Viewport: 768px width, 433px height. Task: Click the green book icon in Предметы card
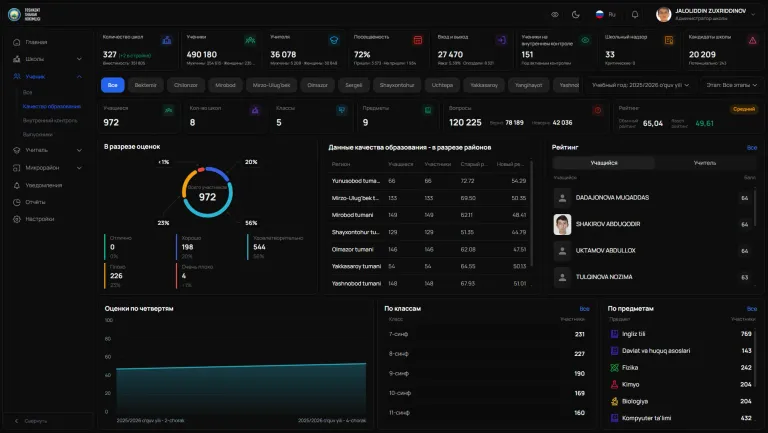click(x=428, y=111)
